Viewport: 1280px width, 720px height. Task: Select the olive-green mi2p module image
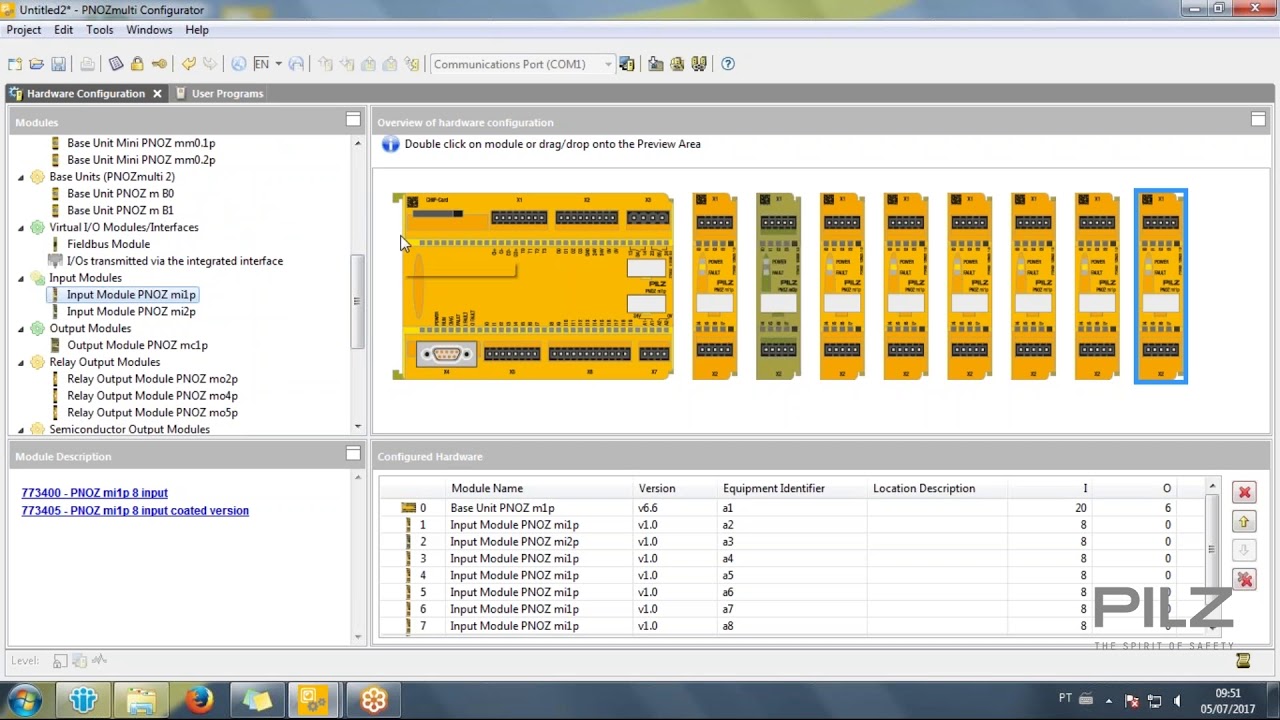pos(778,286)
